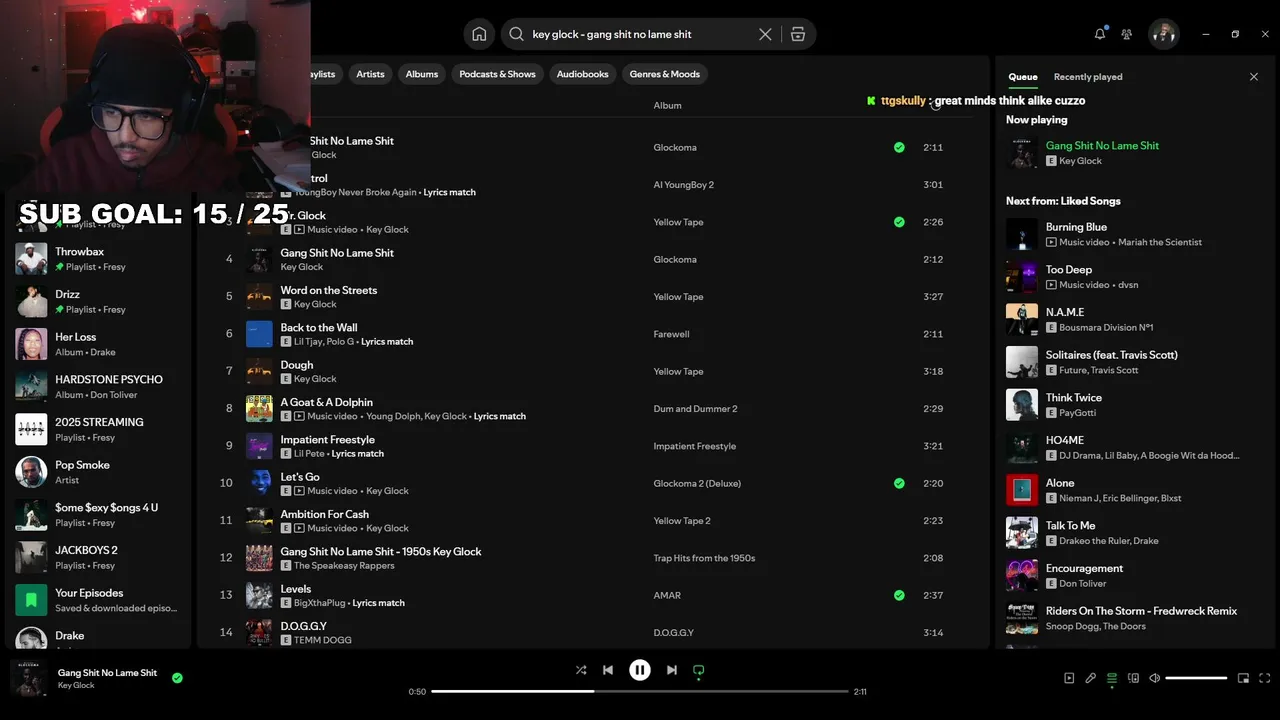The image size is (1280, 720).
Task: Open Her Loss album in the library
Action: click(x=97, y=344)
